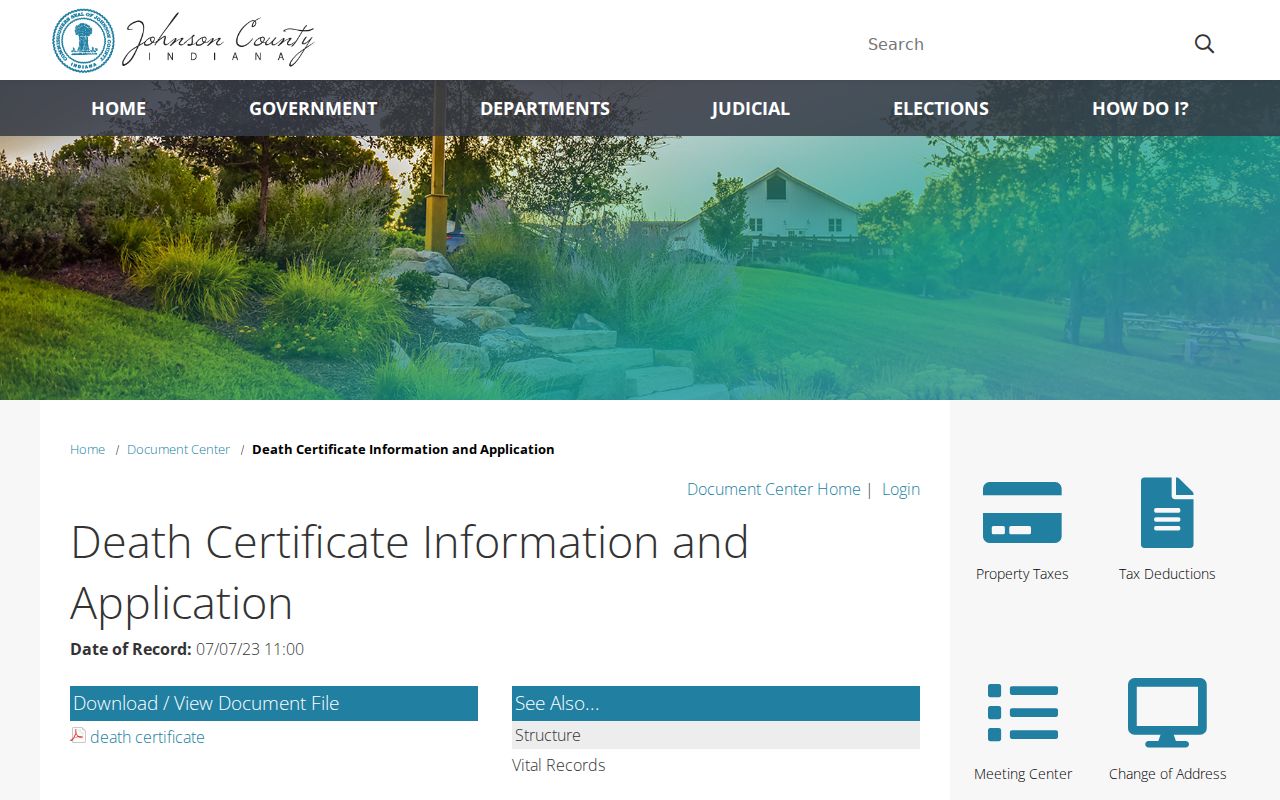Click the 'See Also...' header
The width and height of the screenshot is (1280, 800).
pos(716,703)
